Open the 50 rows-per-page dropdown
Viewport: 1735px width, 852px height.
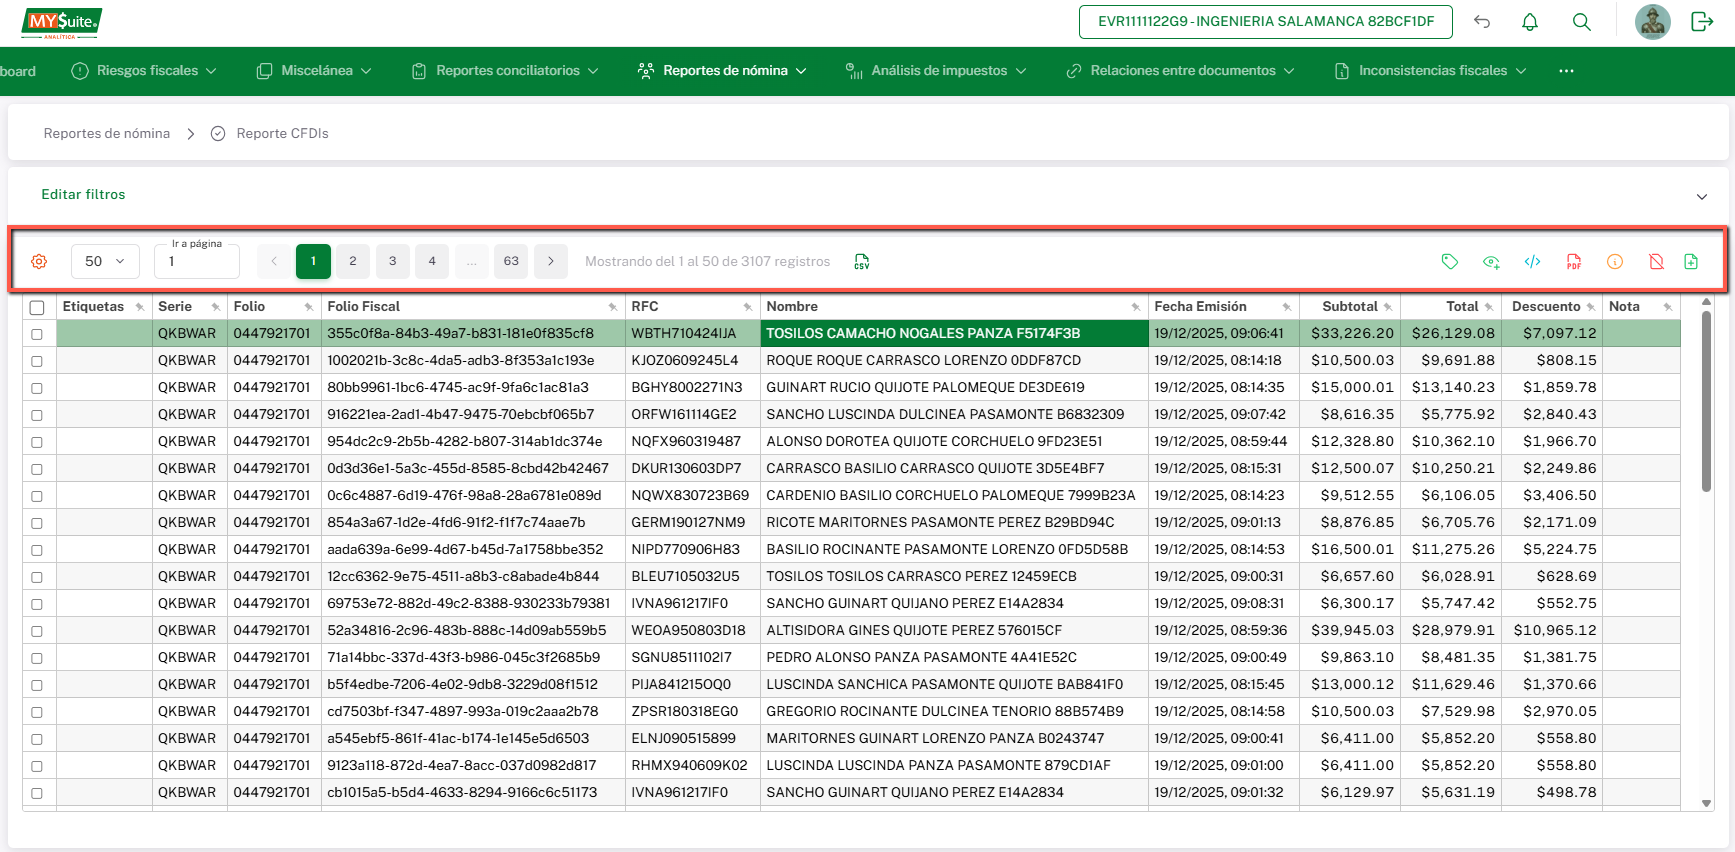[105, 261]
